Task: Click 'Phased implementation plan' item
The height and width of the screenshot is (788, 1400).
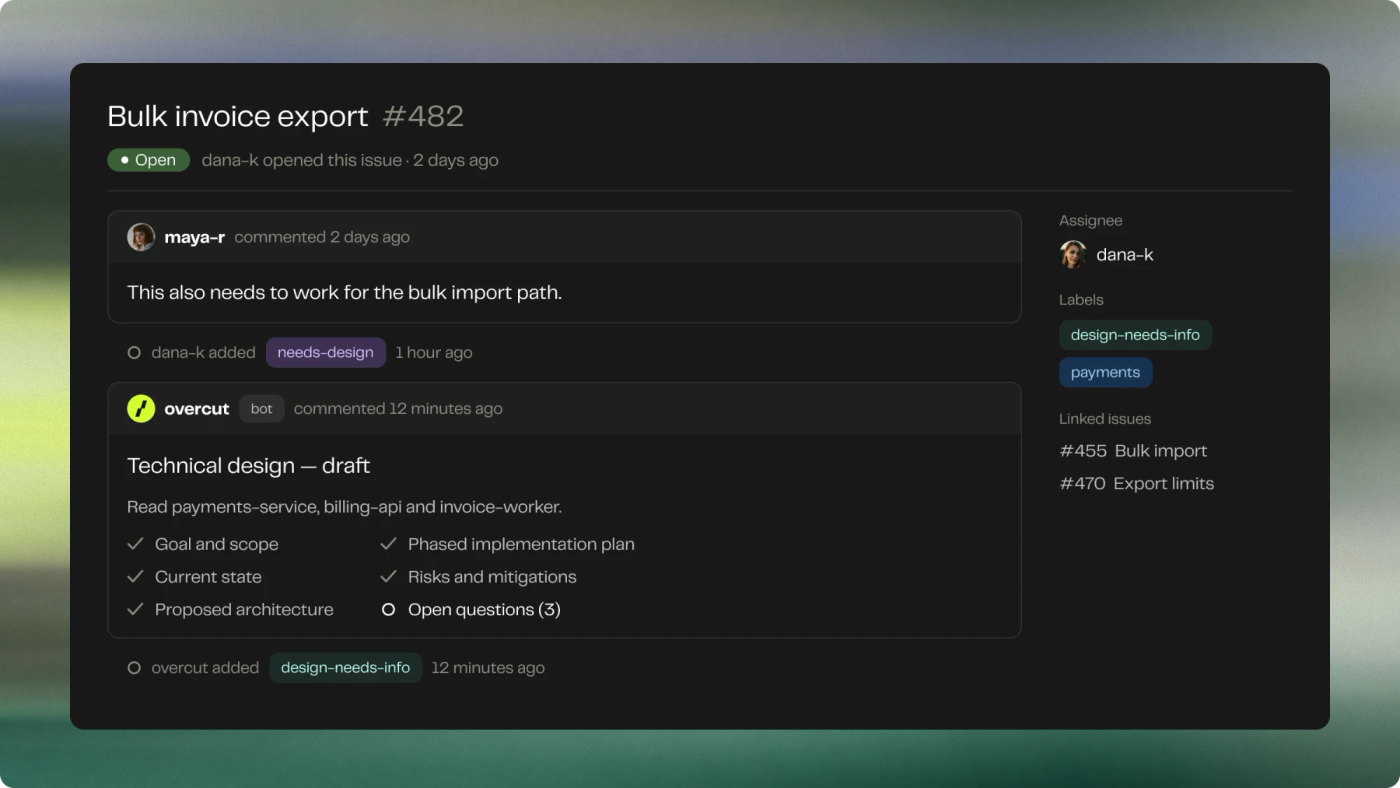Action: 521,544
